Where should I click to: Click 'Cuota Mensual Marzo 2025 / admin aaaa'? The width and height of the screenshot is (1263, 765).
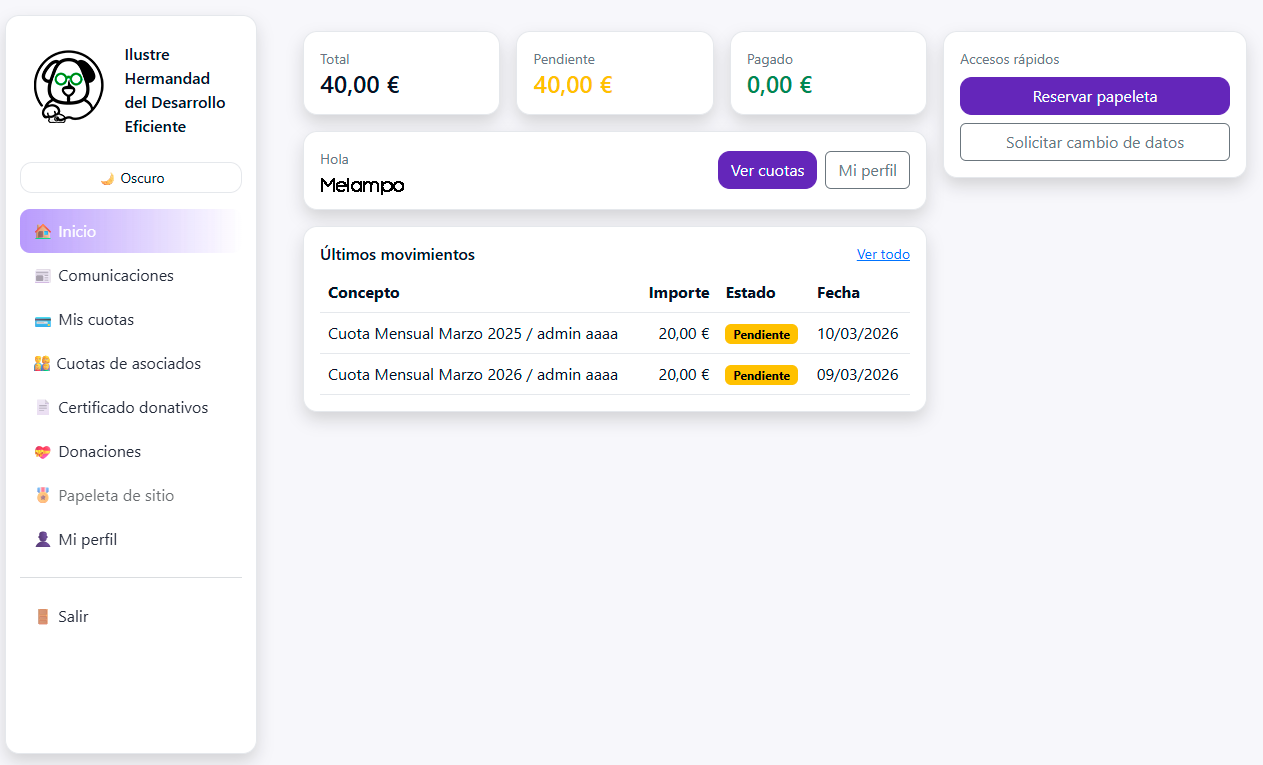[473, 333]
